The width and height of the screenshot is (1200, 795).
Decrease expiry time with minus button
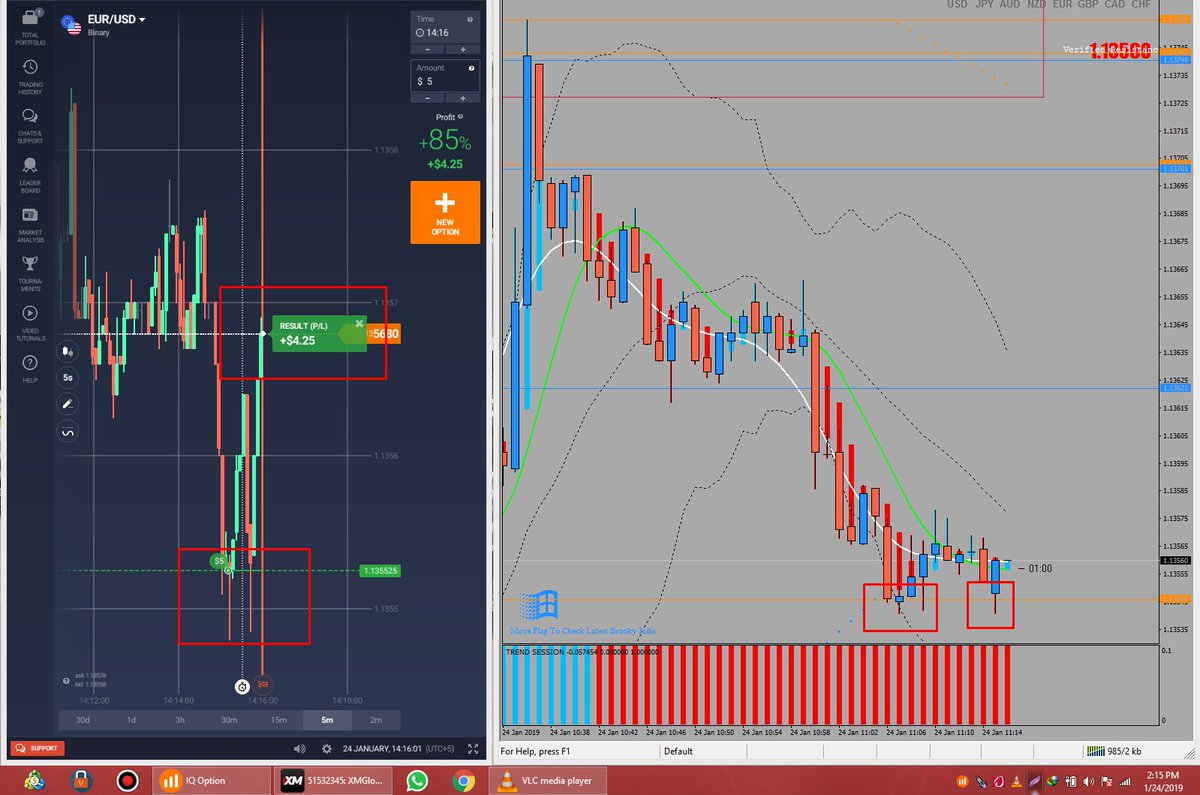[x=428, y=49]
